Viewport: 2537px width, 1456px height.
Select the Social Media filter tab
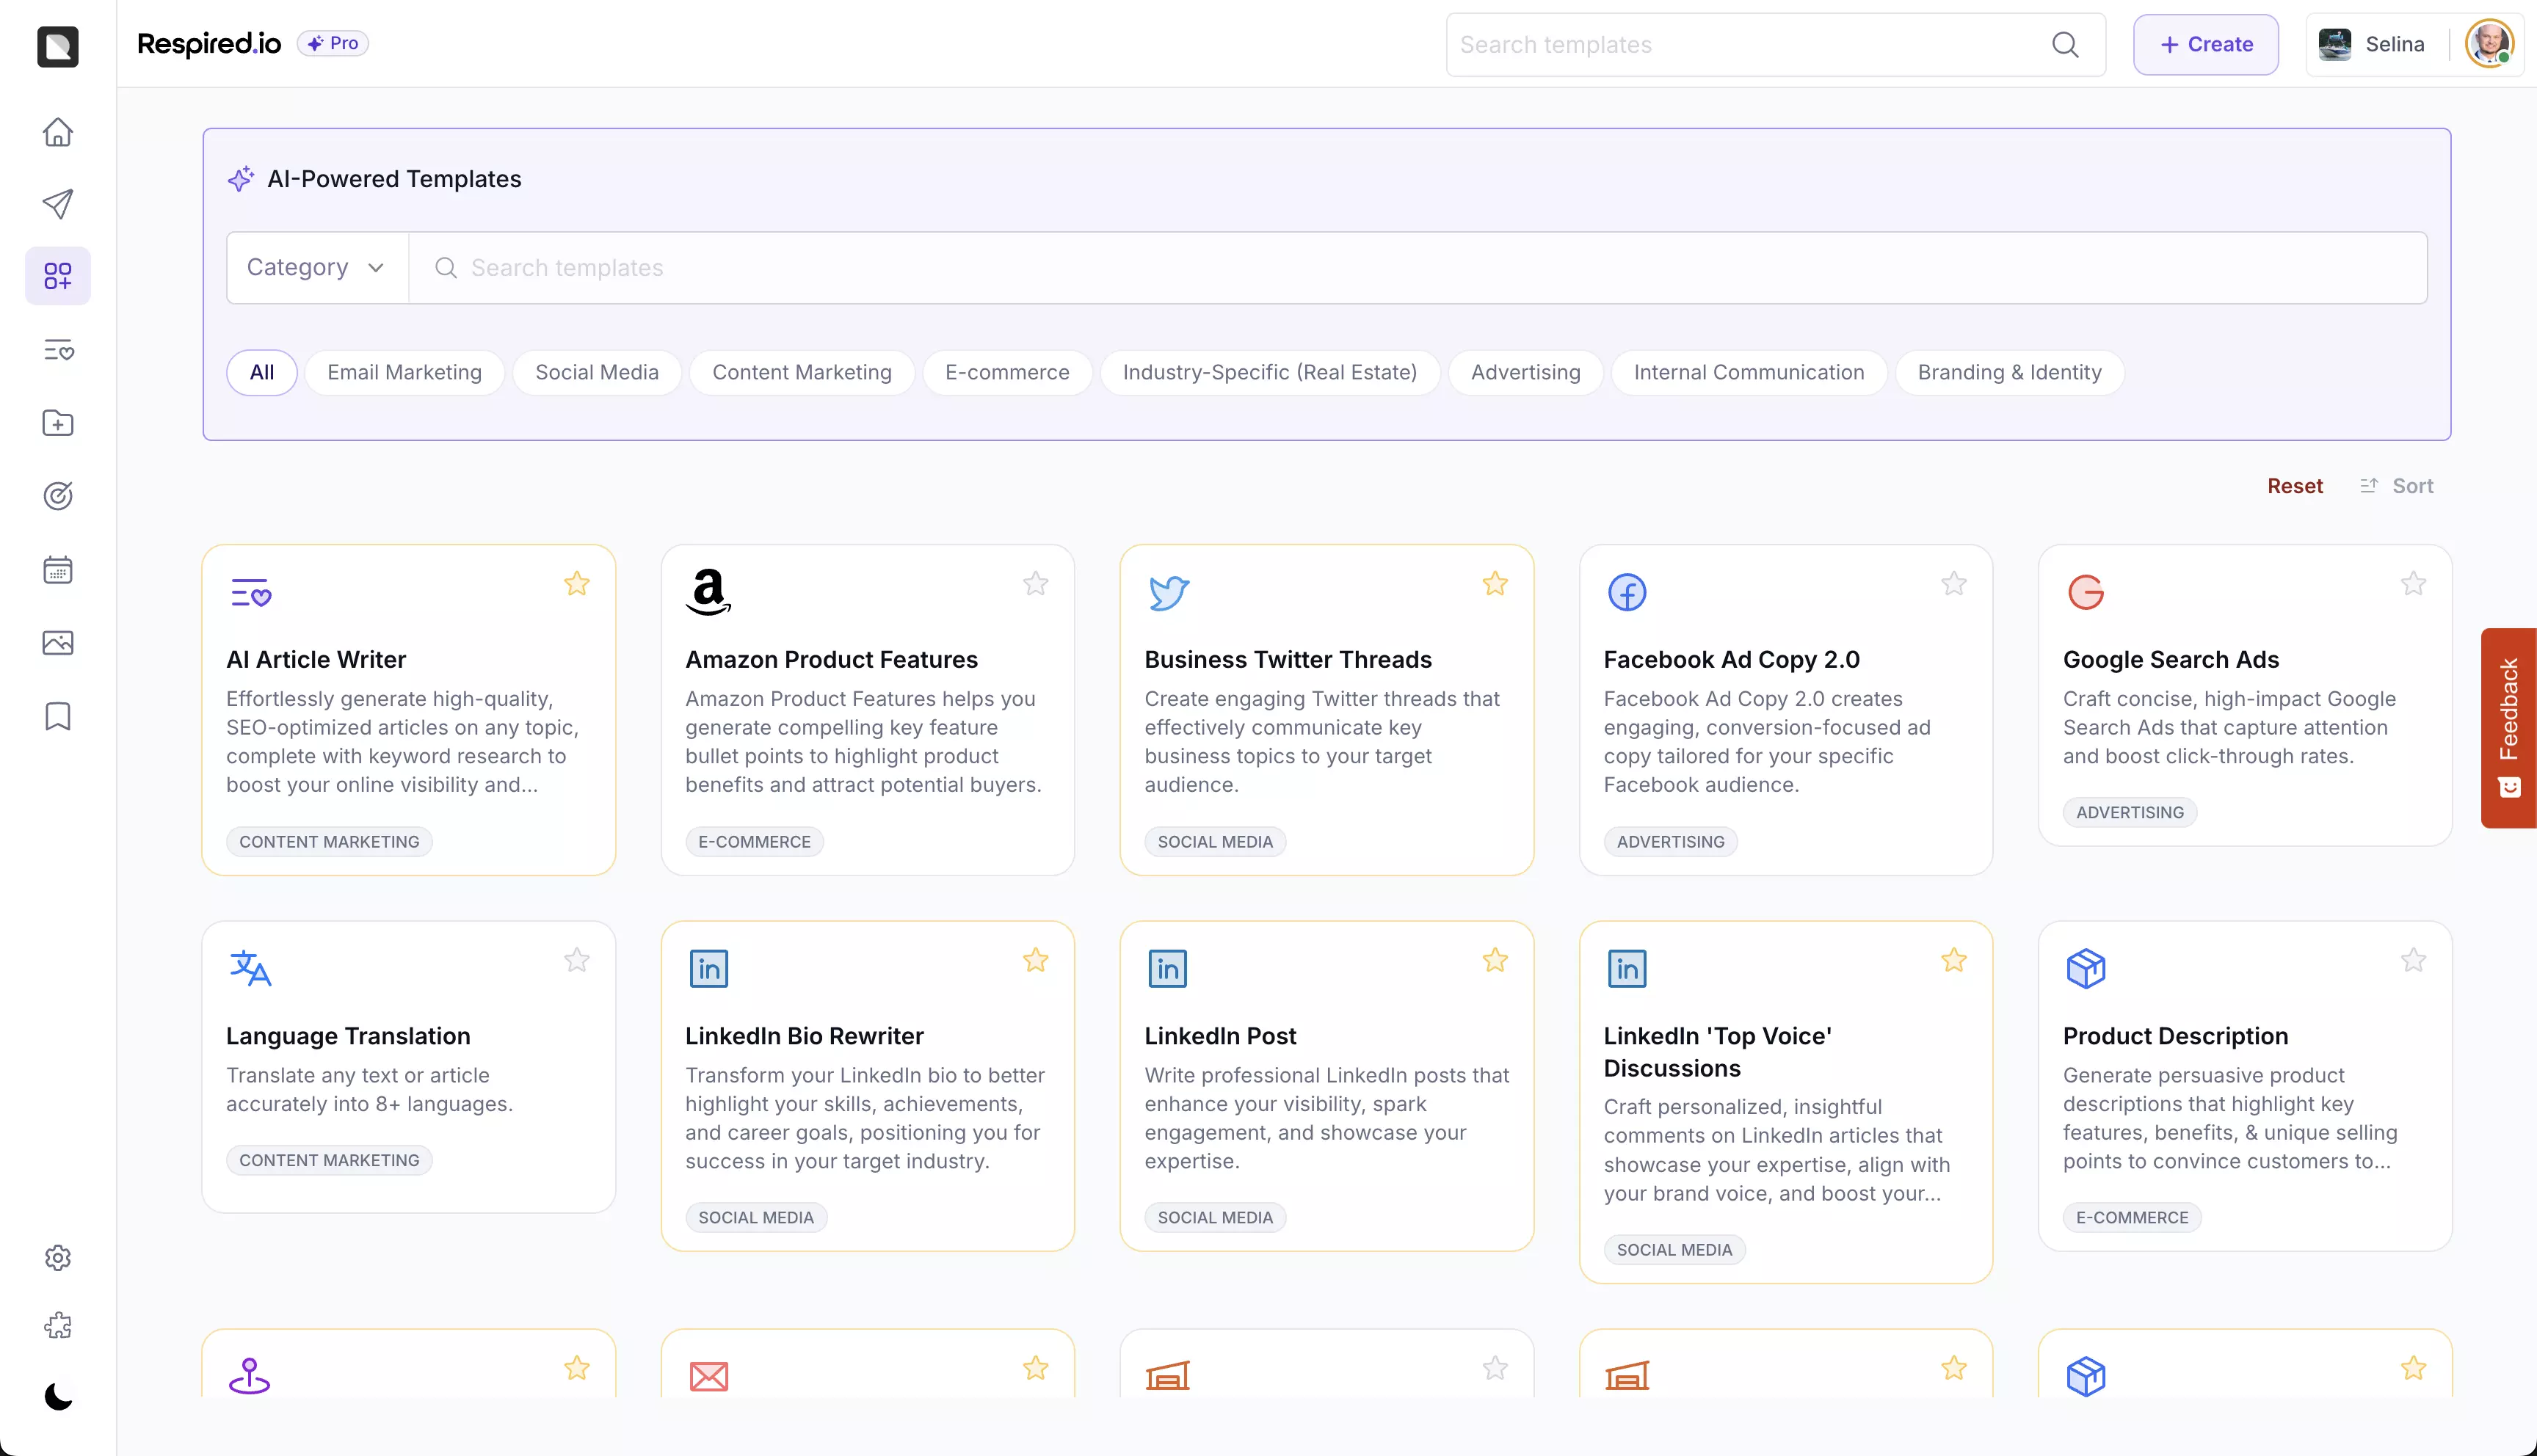click(x=596, y=372)
